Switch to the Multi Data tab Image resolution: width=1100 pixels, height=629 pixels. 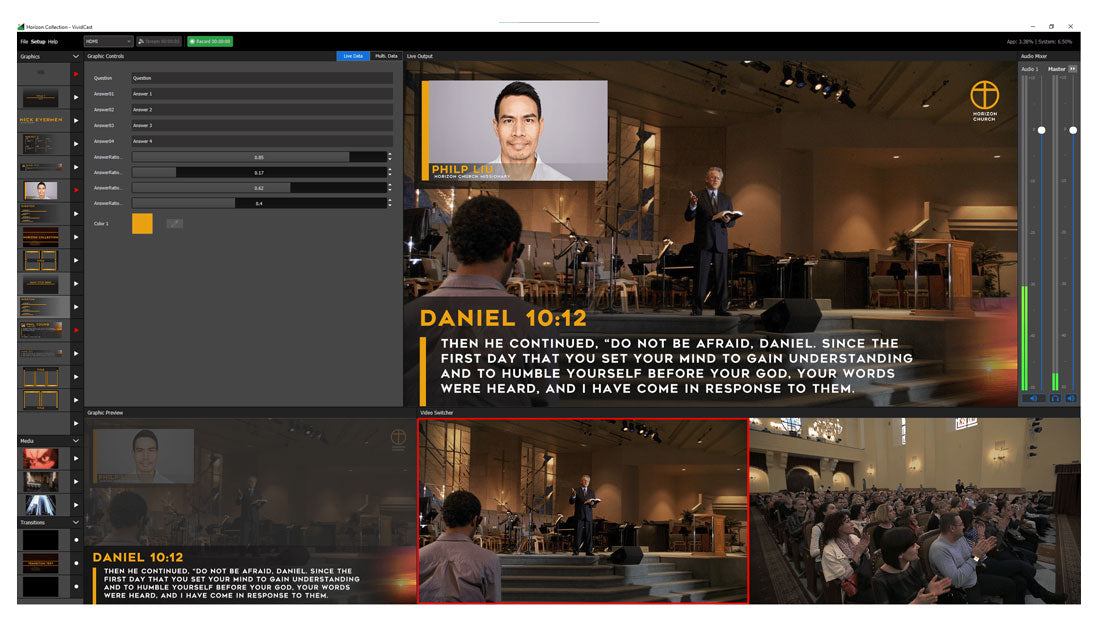[x=386, y=57]
